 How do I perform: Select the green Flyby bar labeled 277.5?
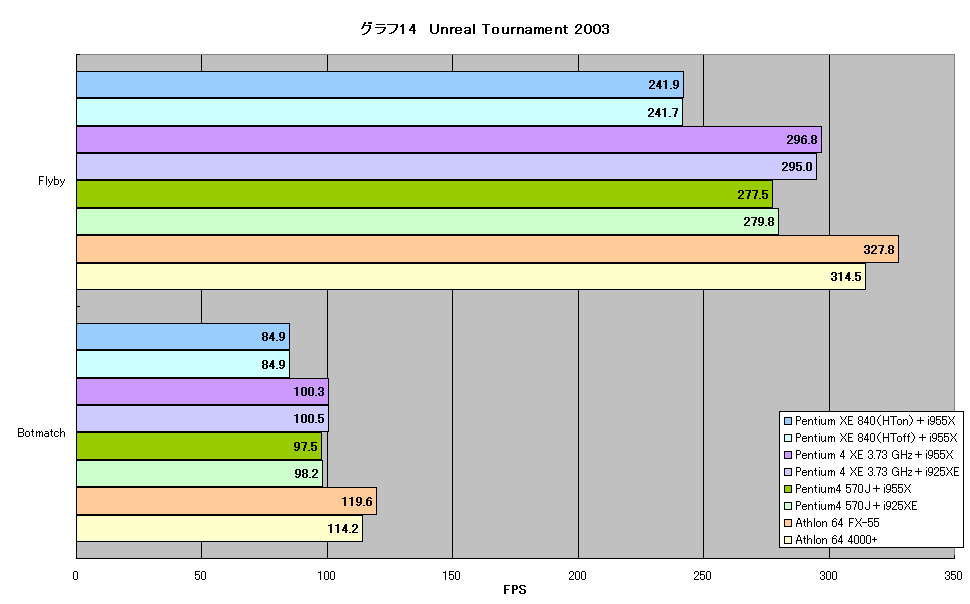click(424, 194)
